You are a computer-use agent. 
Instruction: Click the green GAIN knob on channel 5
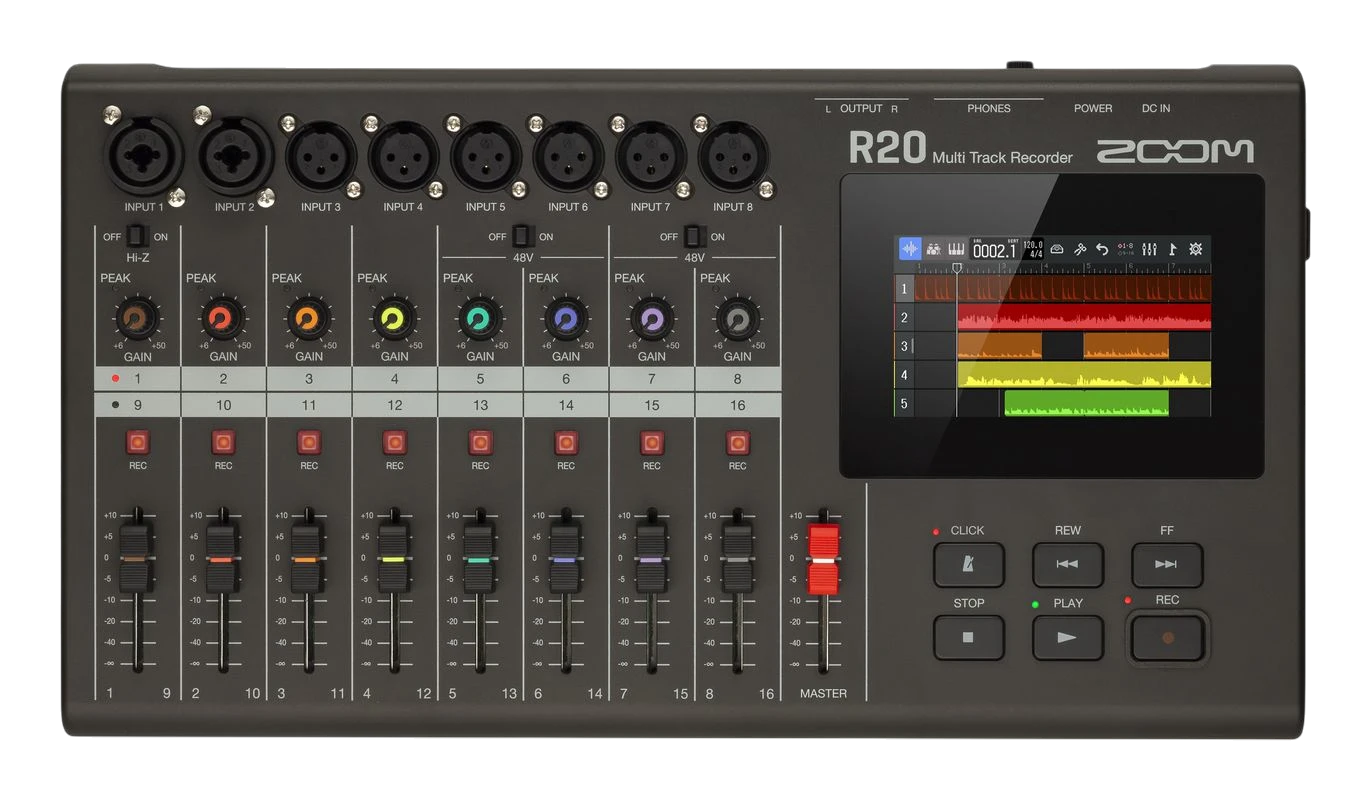pos(480,319)
